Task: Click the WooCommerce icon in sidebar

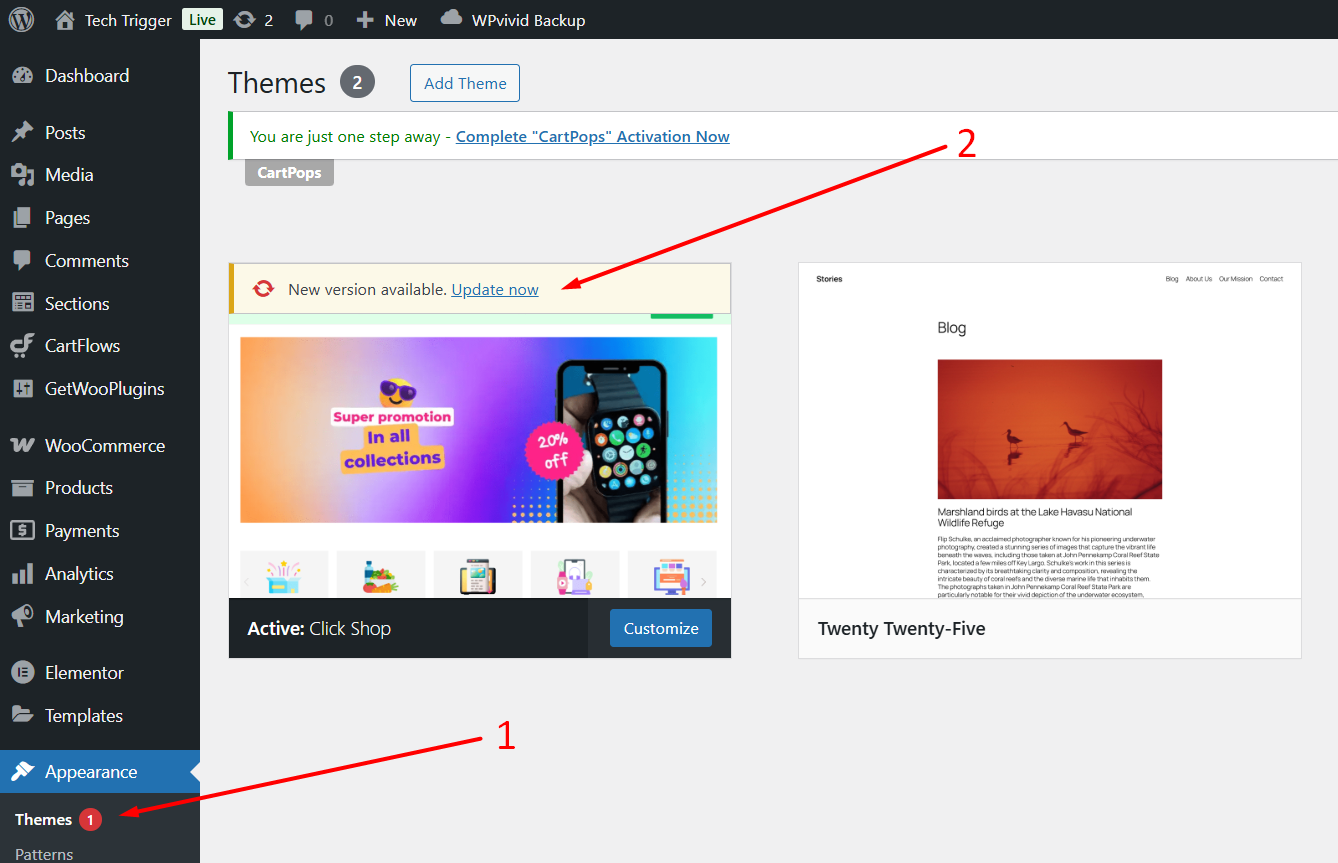Action: (22, 446)
